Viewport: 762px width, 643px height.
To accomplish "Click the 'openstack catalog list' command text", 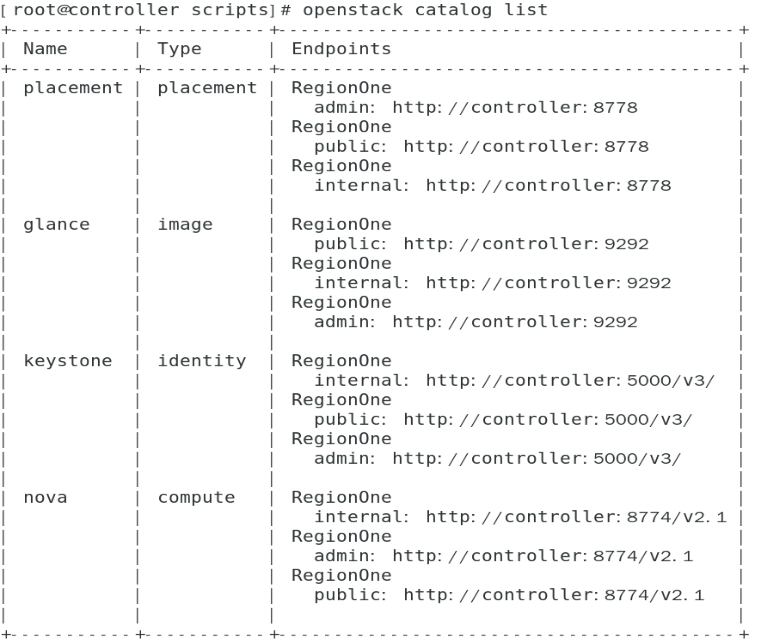I will coord(425,10).
